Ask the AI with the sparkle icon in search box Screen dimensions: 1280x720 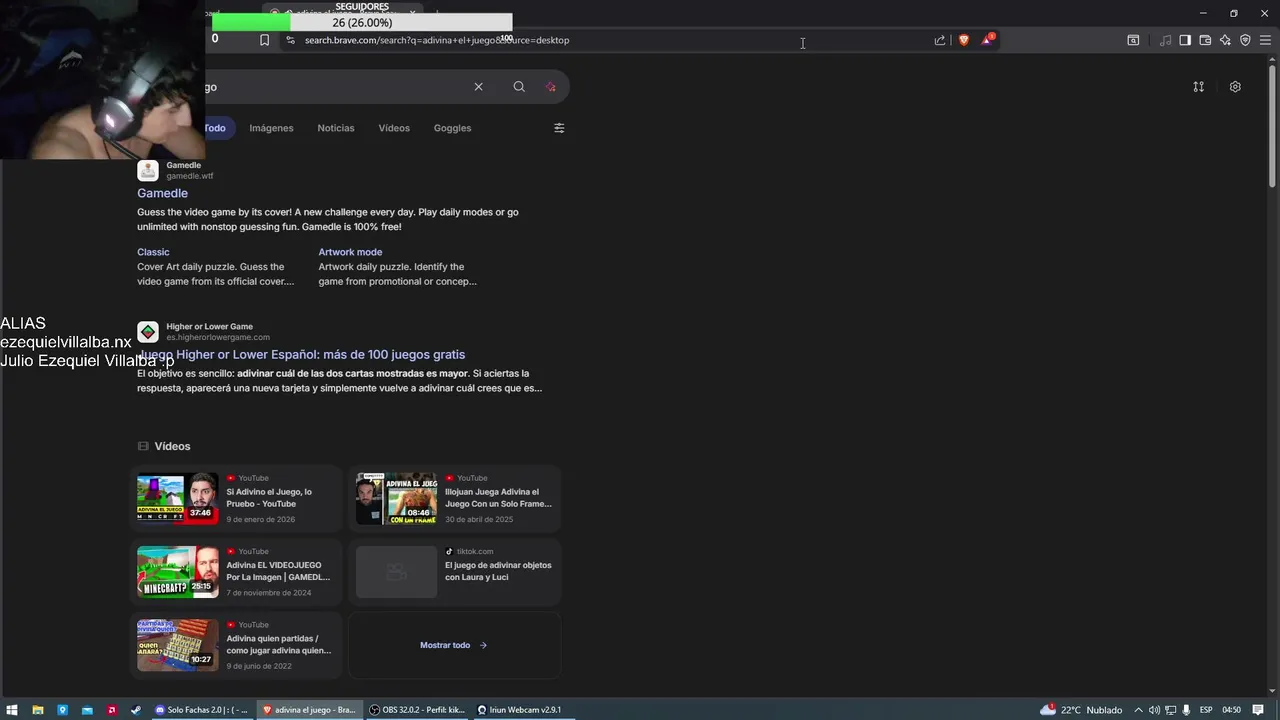(550, 87)
